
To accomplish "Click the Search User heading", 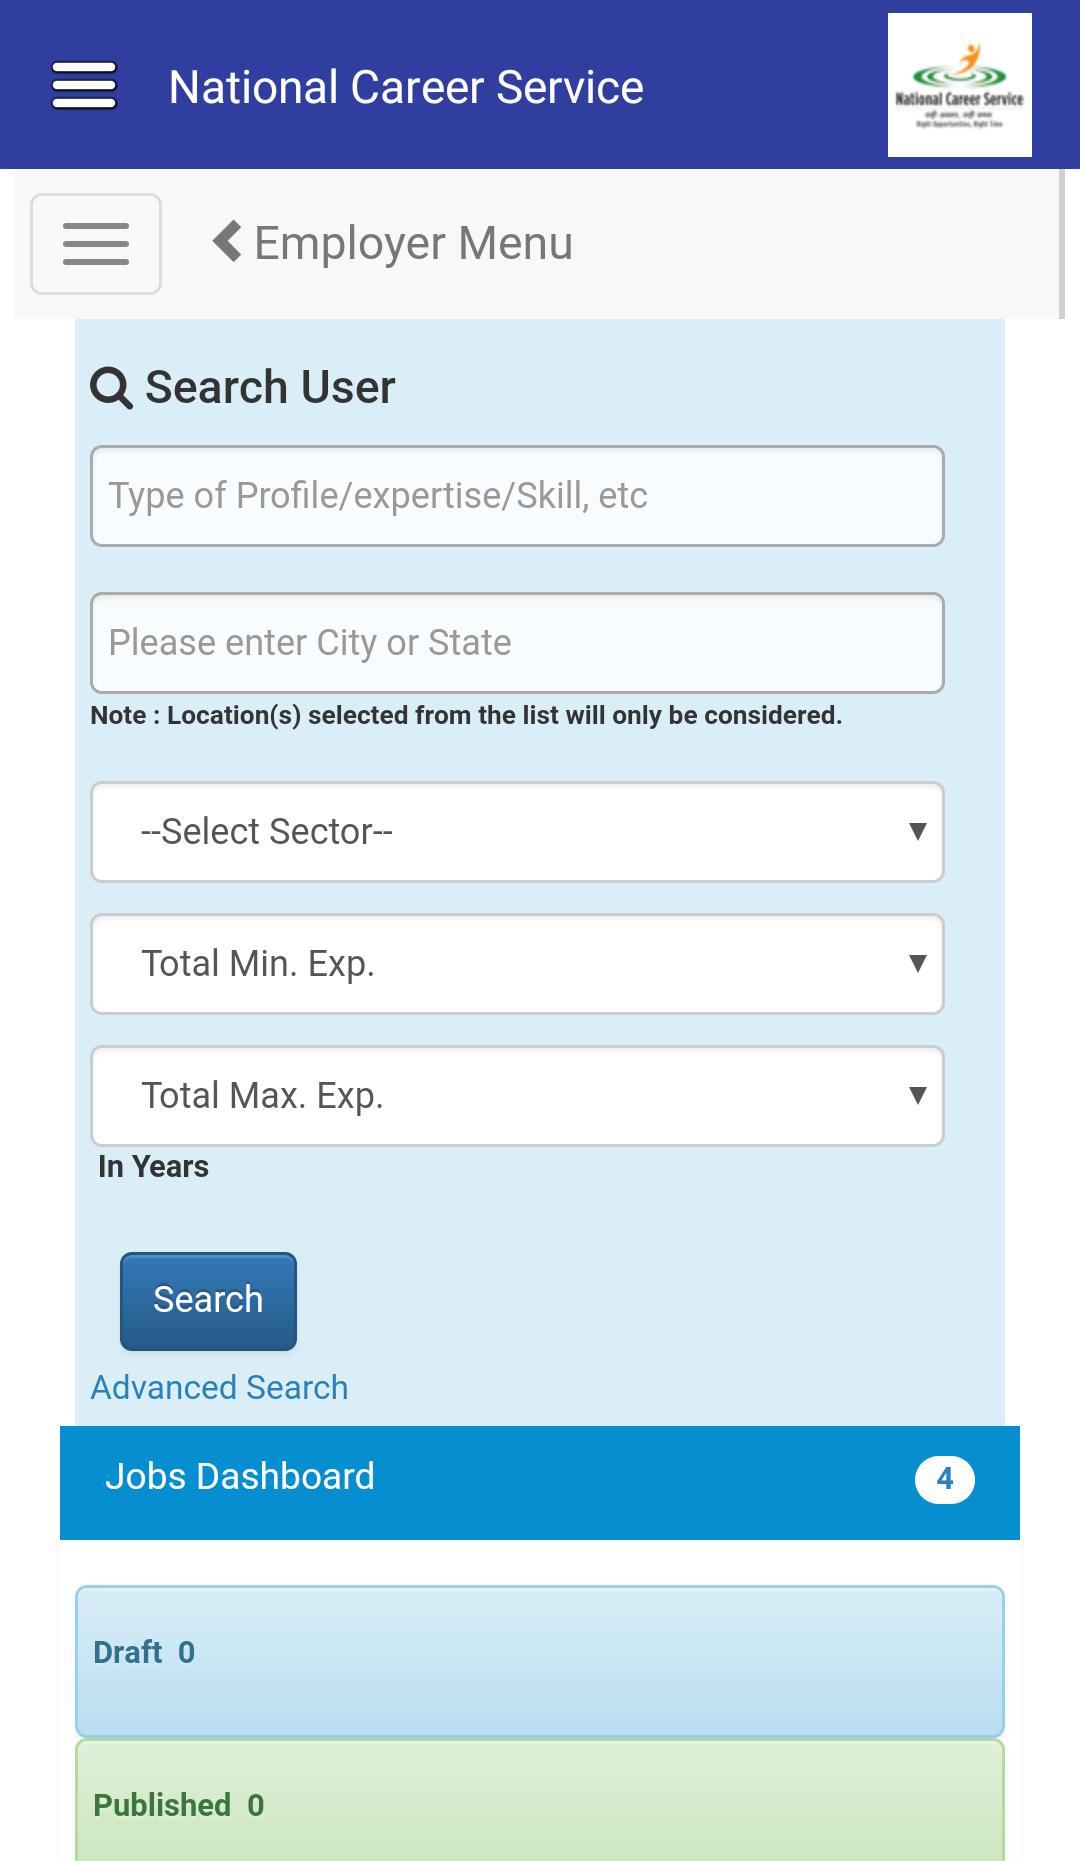I will (270, 387).
